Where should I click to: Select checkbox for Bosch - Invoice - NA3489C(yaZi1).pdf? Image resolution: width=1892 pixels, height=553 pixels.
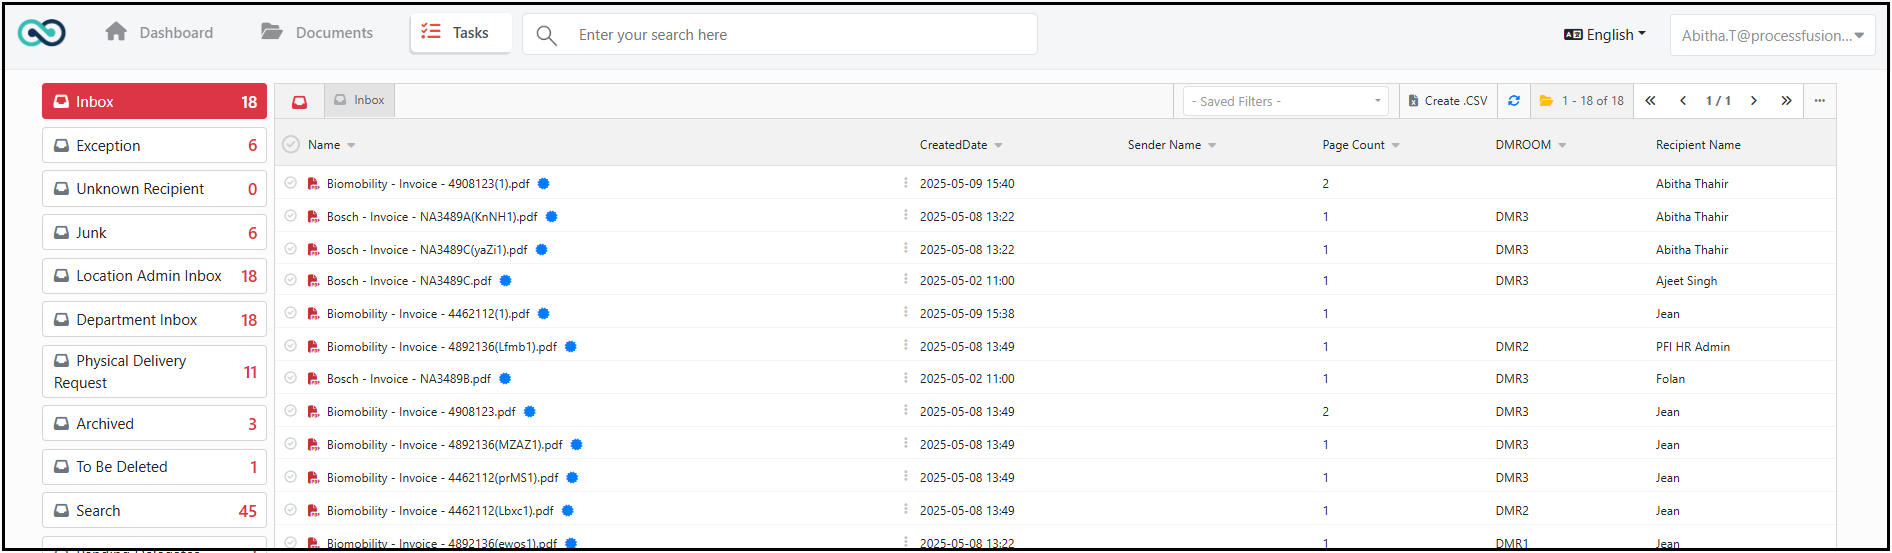[290, 249]
